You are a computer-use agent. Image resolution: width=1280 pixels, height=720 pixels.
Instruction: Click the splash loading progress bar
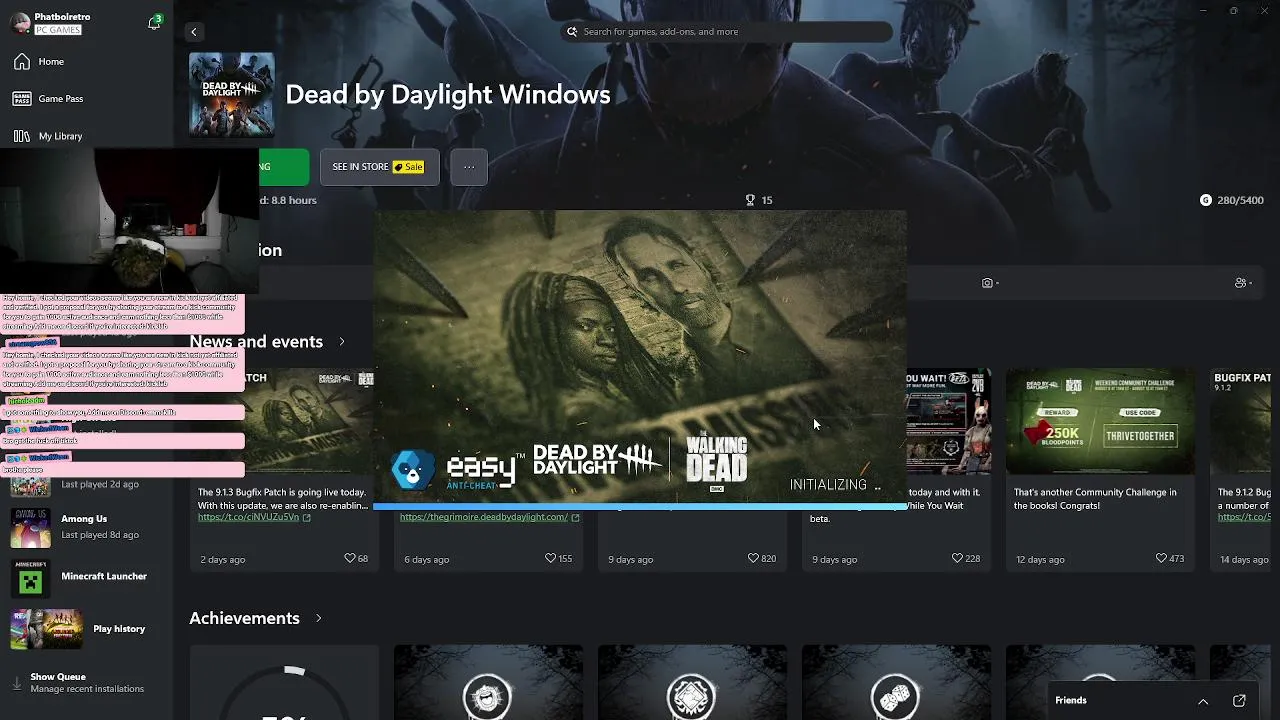tap(640, 507)
